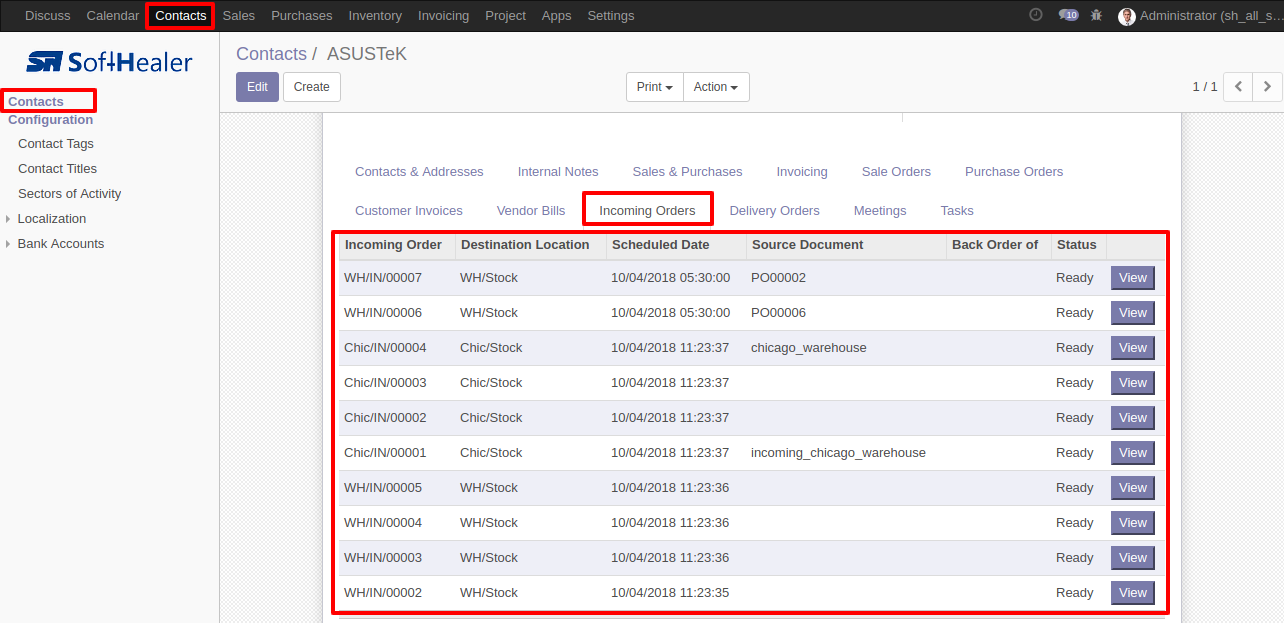Open the Purchases menu
Viewport: 1284px width, 623px height.
click(302, 16)
